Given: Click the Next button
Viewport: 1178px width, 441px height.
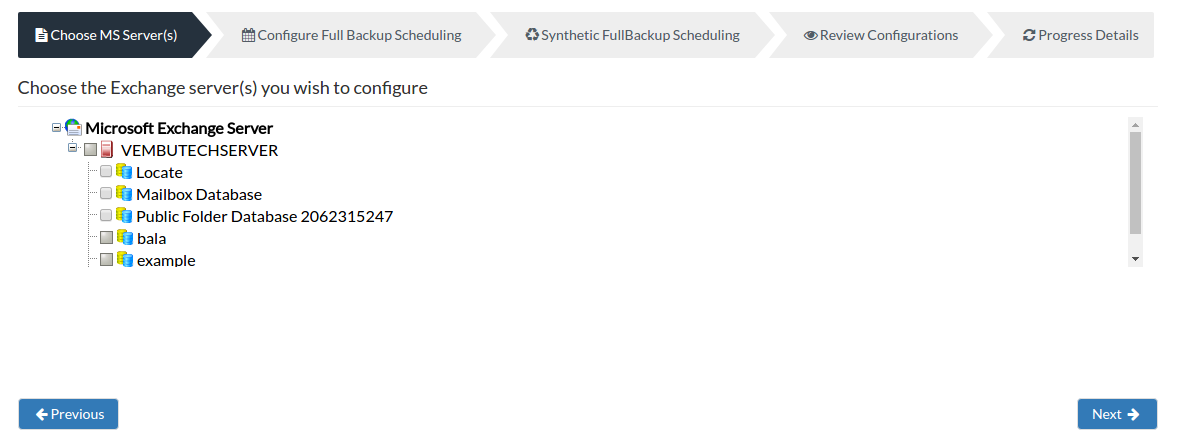Looking at the screenshot, I should (1117, 414).
